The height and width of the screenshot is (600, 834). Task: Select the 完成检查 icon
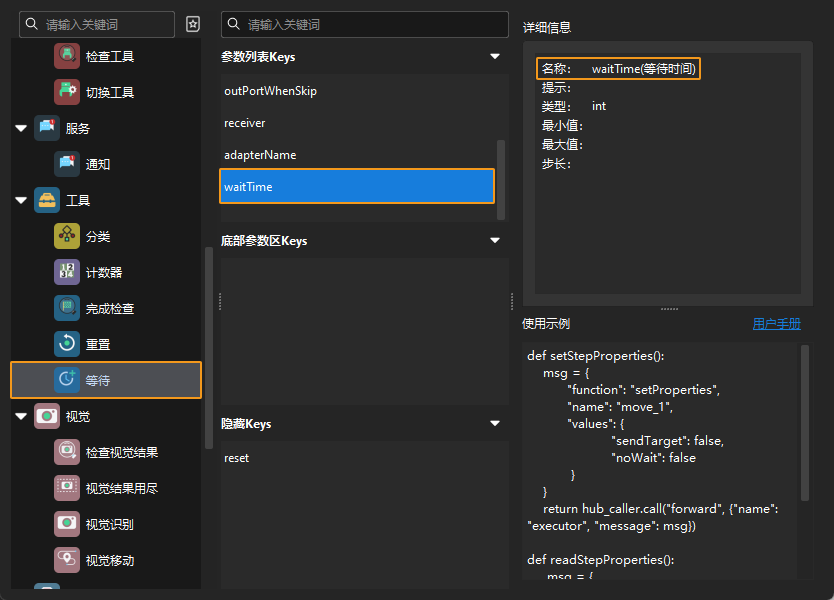tap(67, 308)
